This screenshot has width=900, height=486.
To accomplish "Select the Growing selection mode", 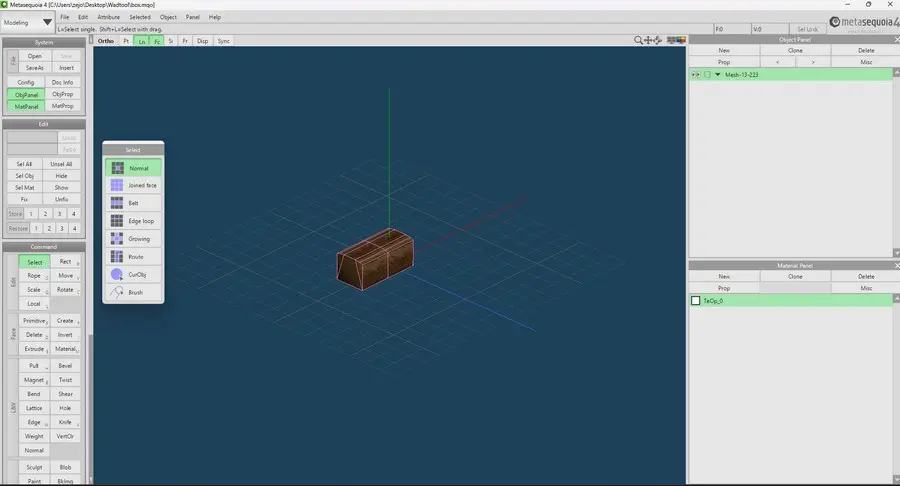I will coord(133,239).
